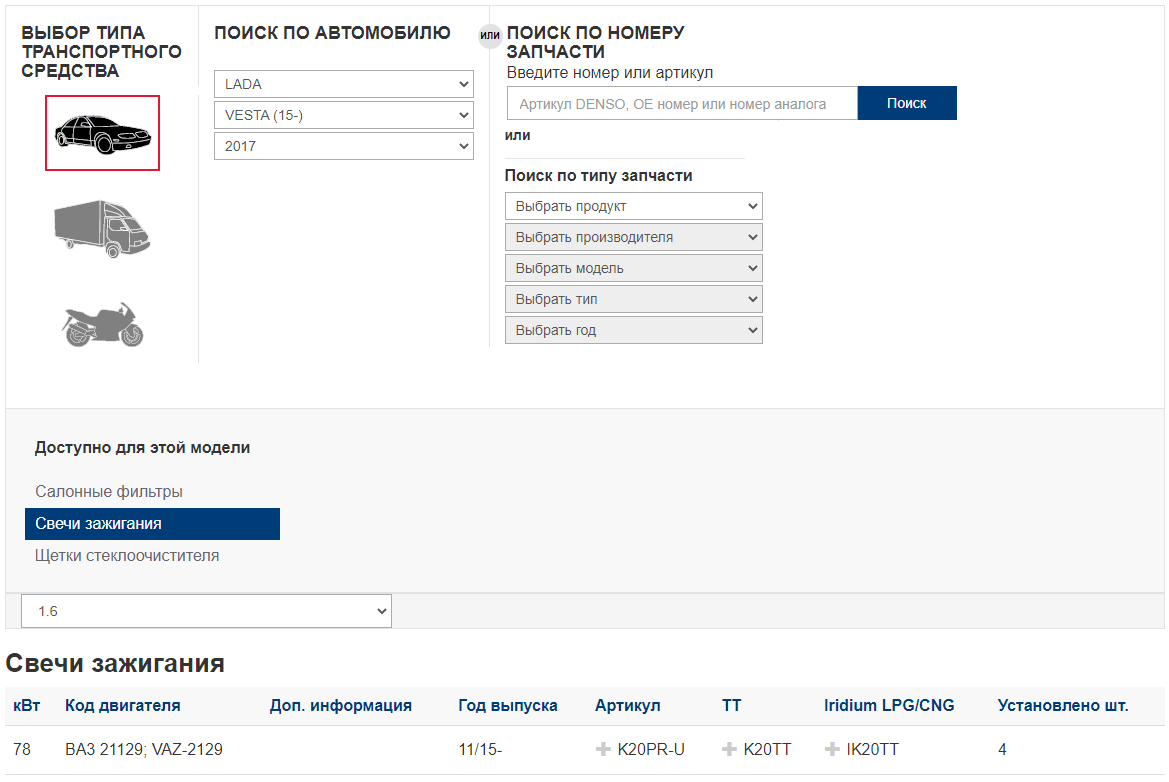Expand the plus icon next to K20TT

point(729,749)
